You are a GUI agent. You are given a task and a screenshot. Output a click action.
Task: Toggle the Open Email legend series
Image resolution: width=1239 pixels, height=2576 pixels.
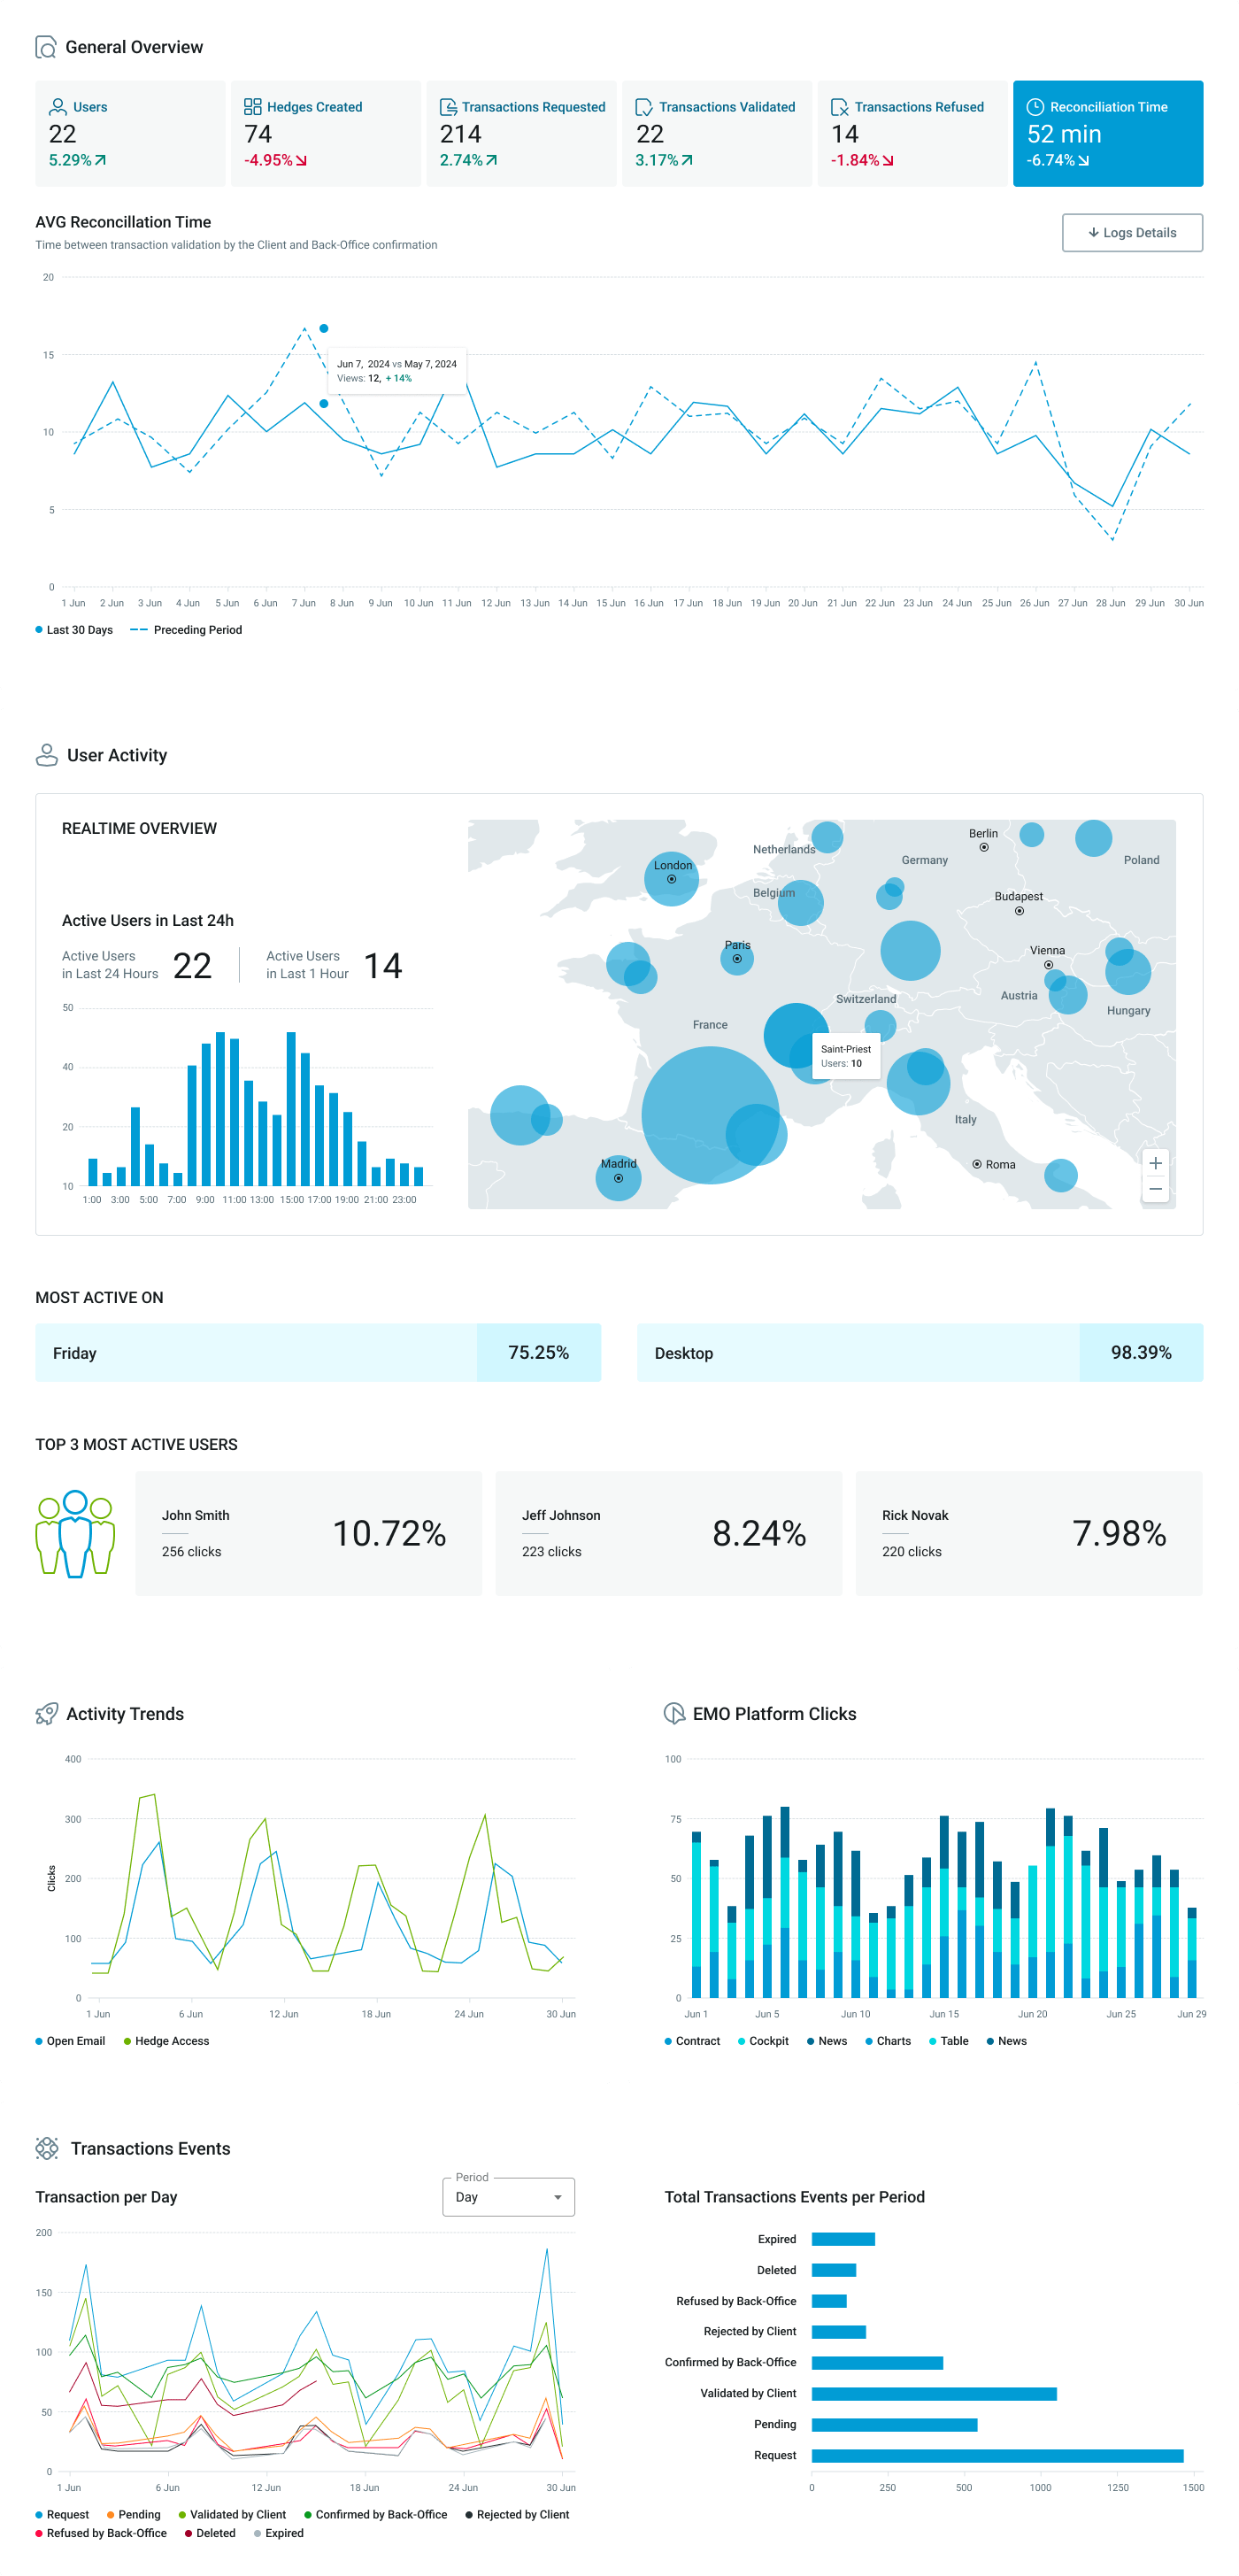70,2041
